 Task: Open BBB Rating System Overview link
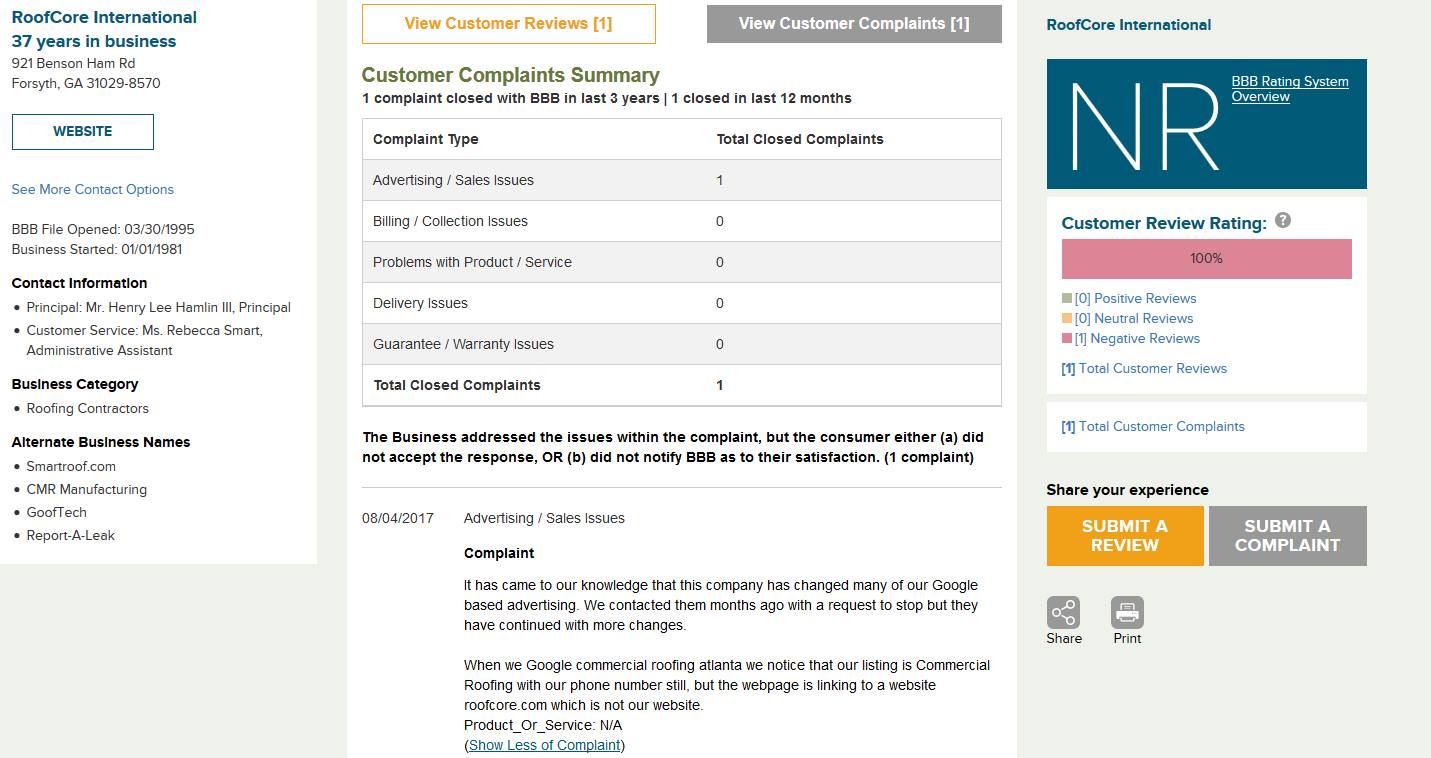tap(1289, 89)
